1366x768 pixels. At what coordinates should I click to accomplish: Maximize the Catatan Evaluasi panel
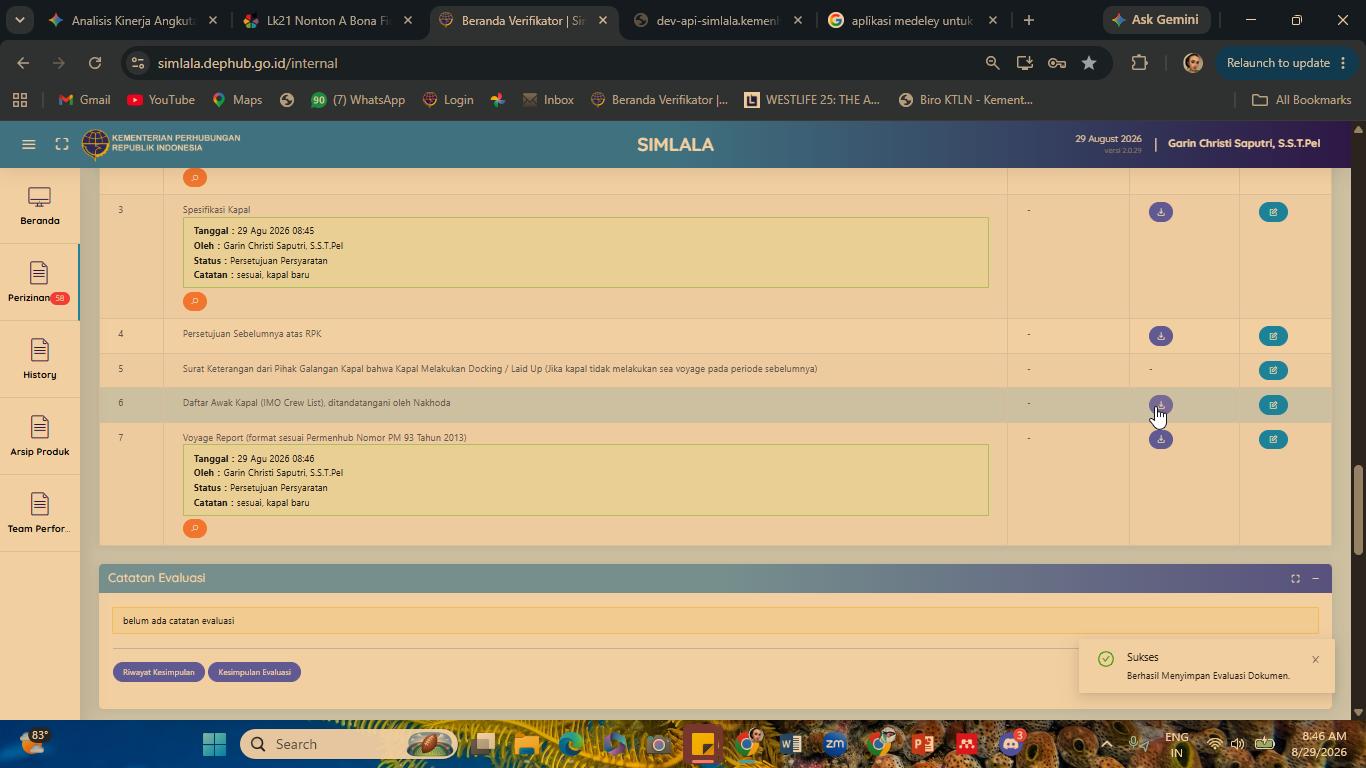pos(1295,578)
